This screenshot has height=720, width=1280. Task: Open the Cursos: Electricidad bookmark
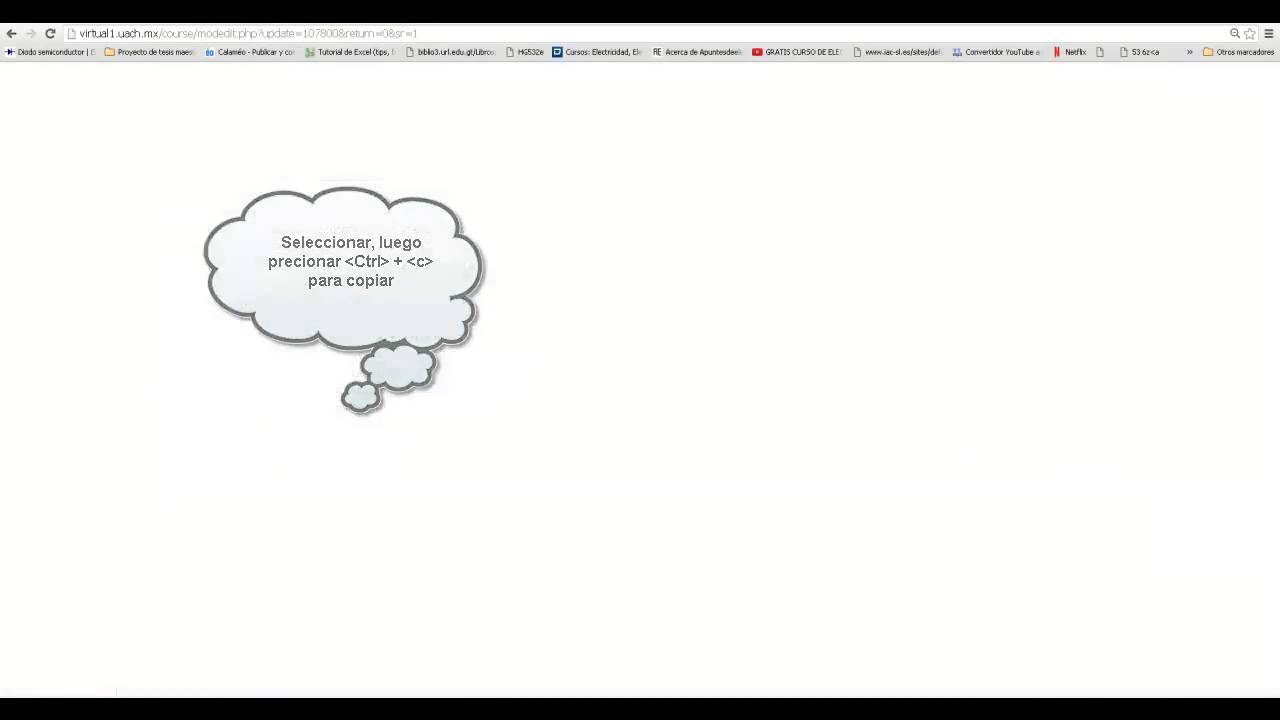click(x=597, y=52)
